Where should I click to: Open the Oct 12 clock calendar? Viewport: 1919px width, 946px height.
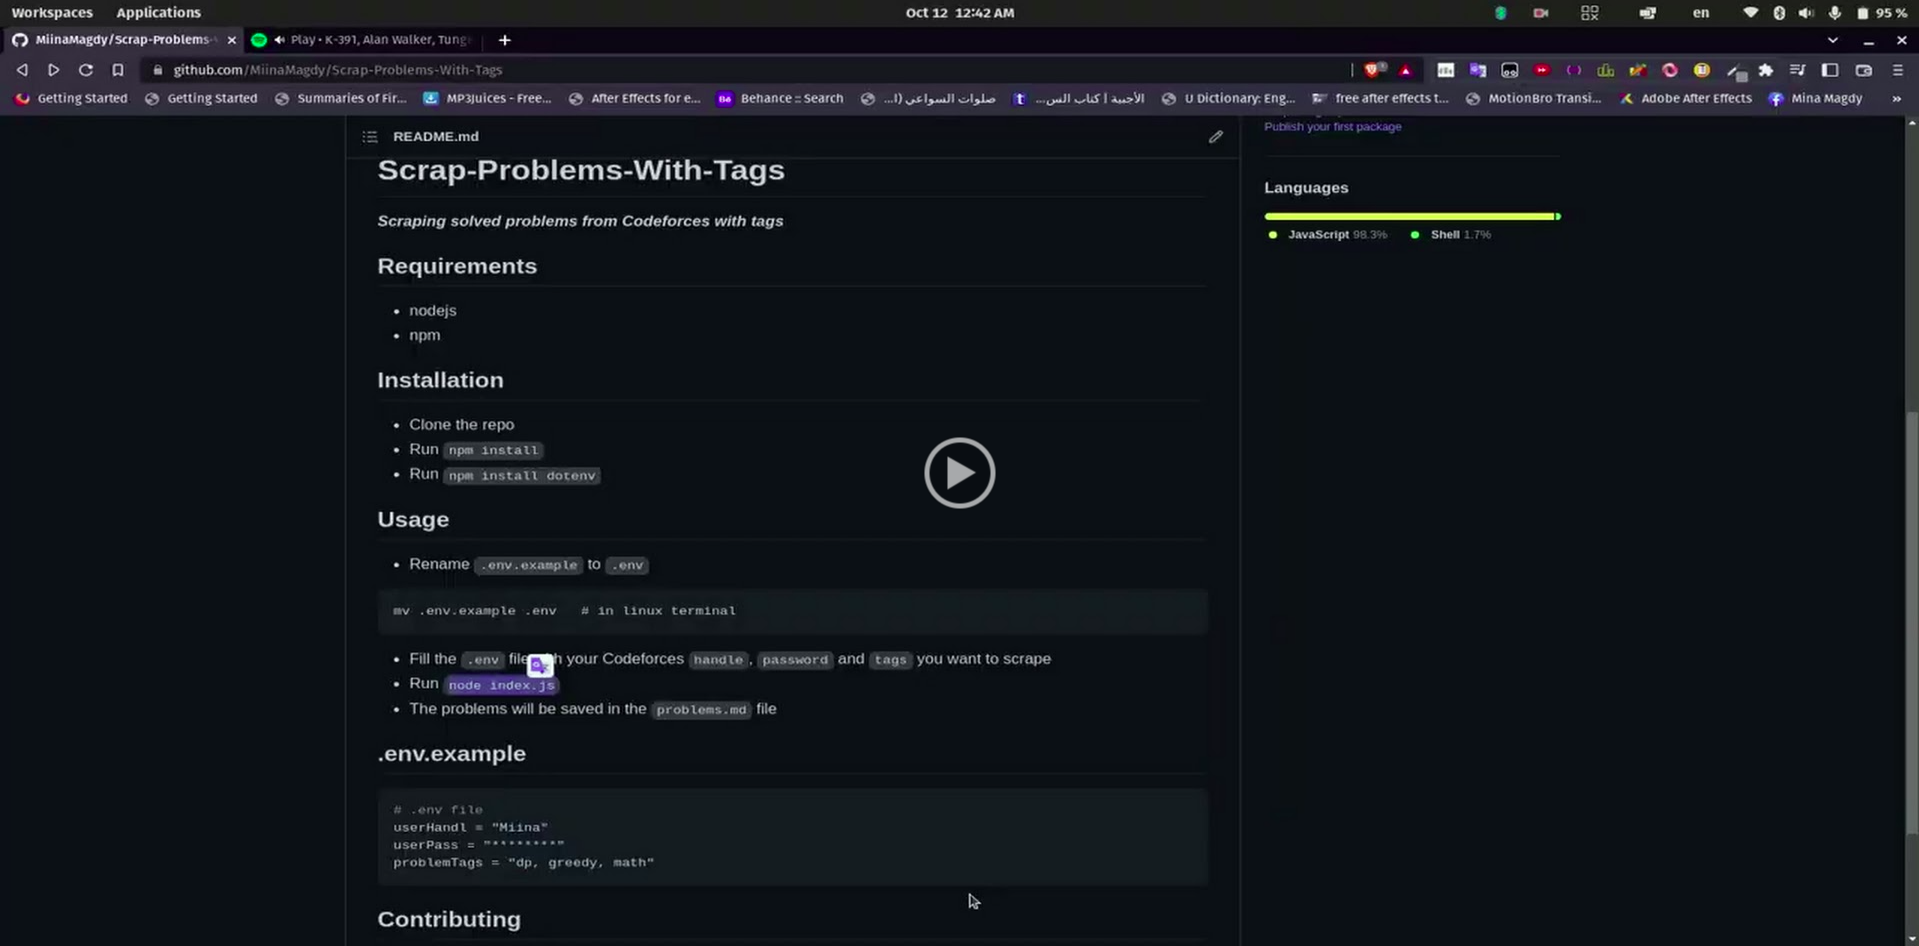[x=960, y=13]
